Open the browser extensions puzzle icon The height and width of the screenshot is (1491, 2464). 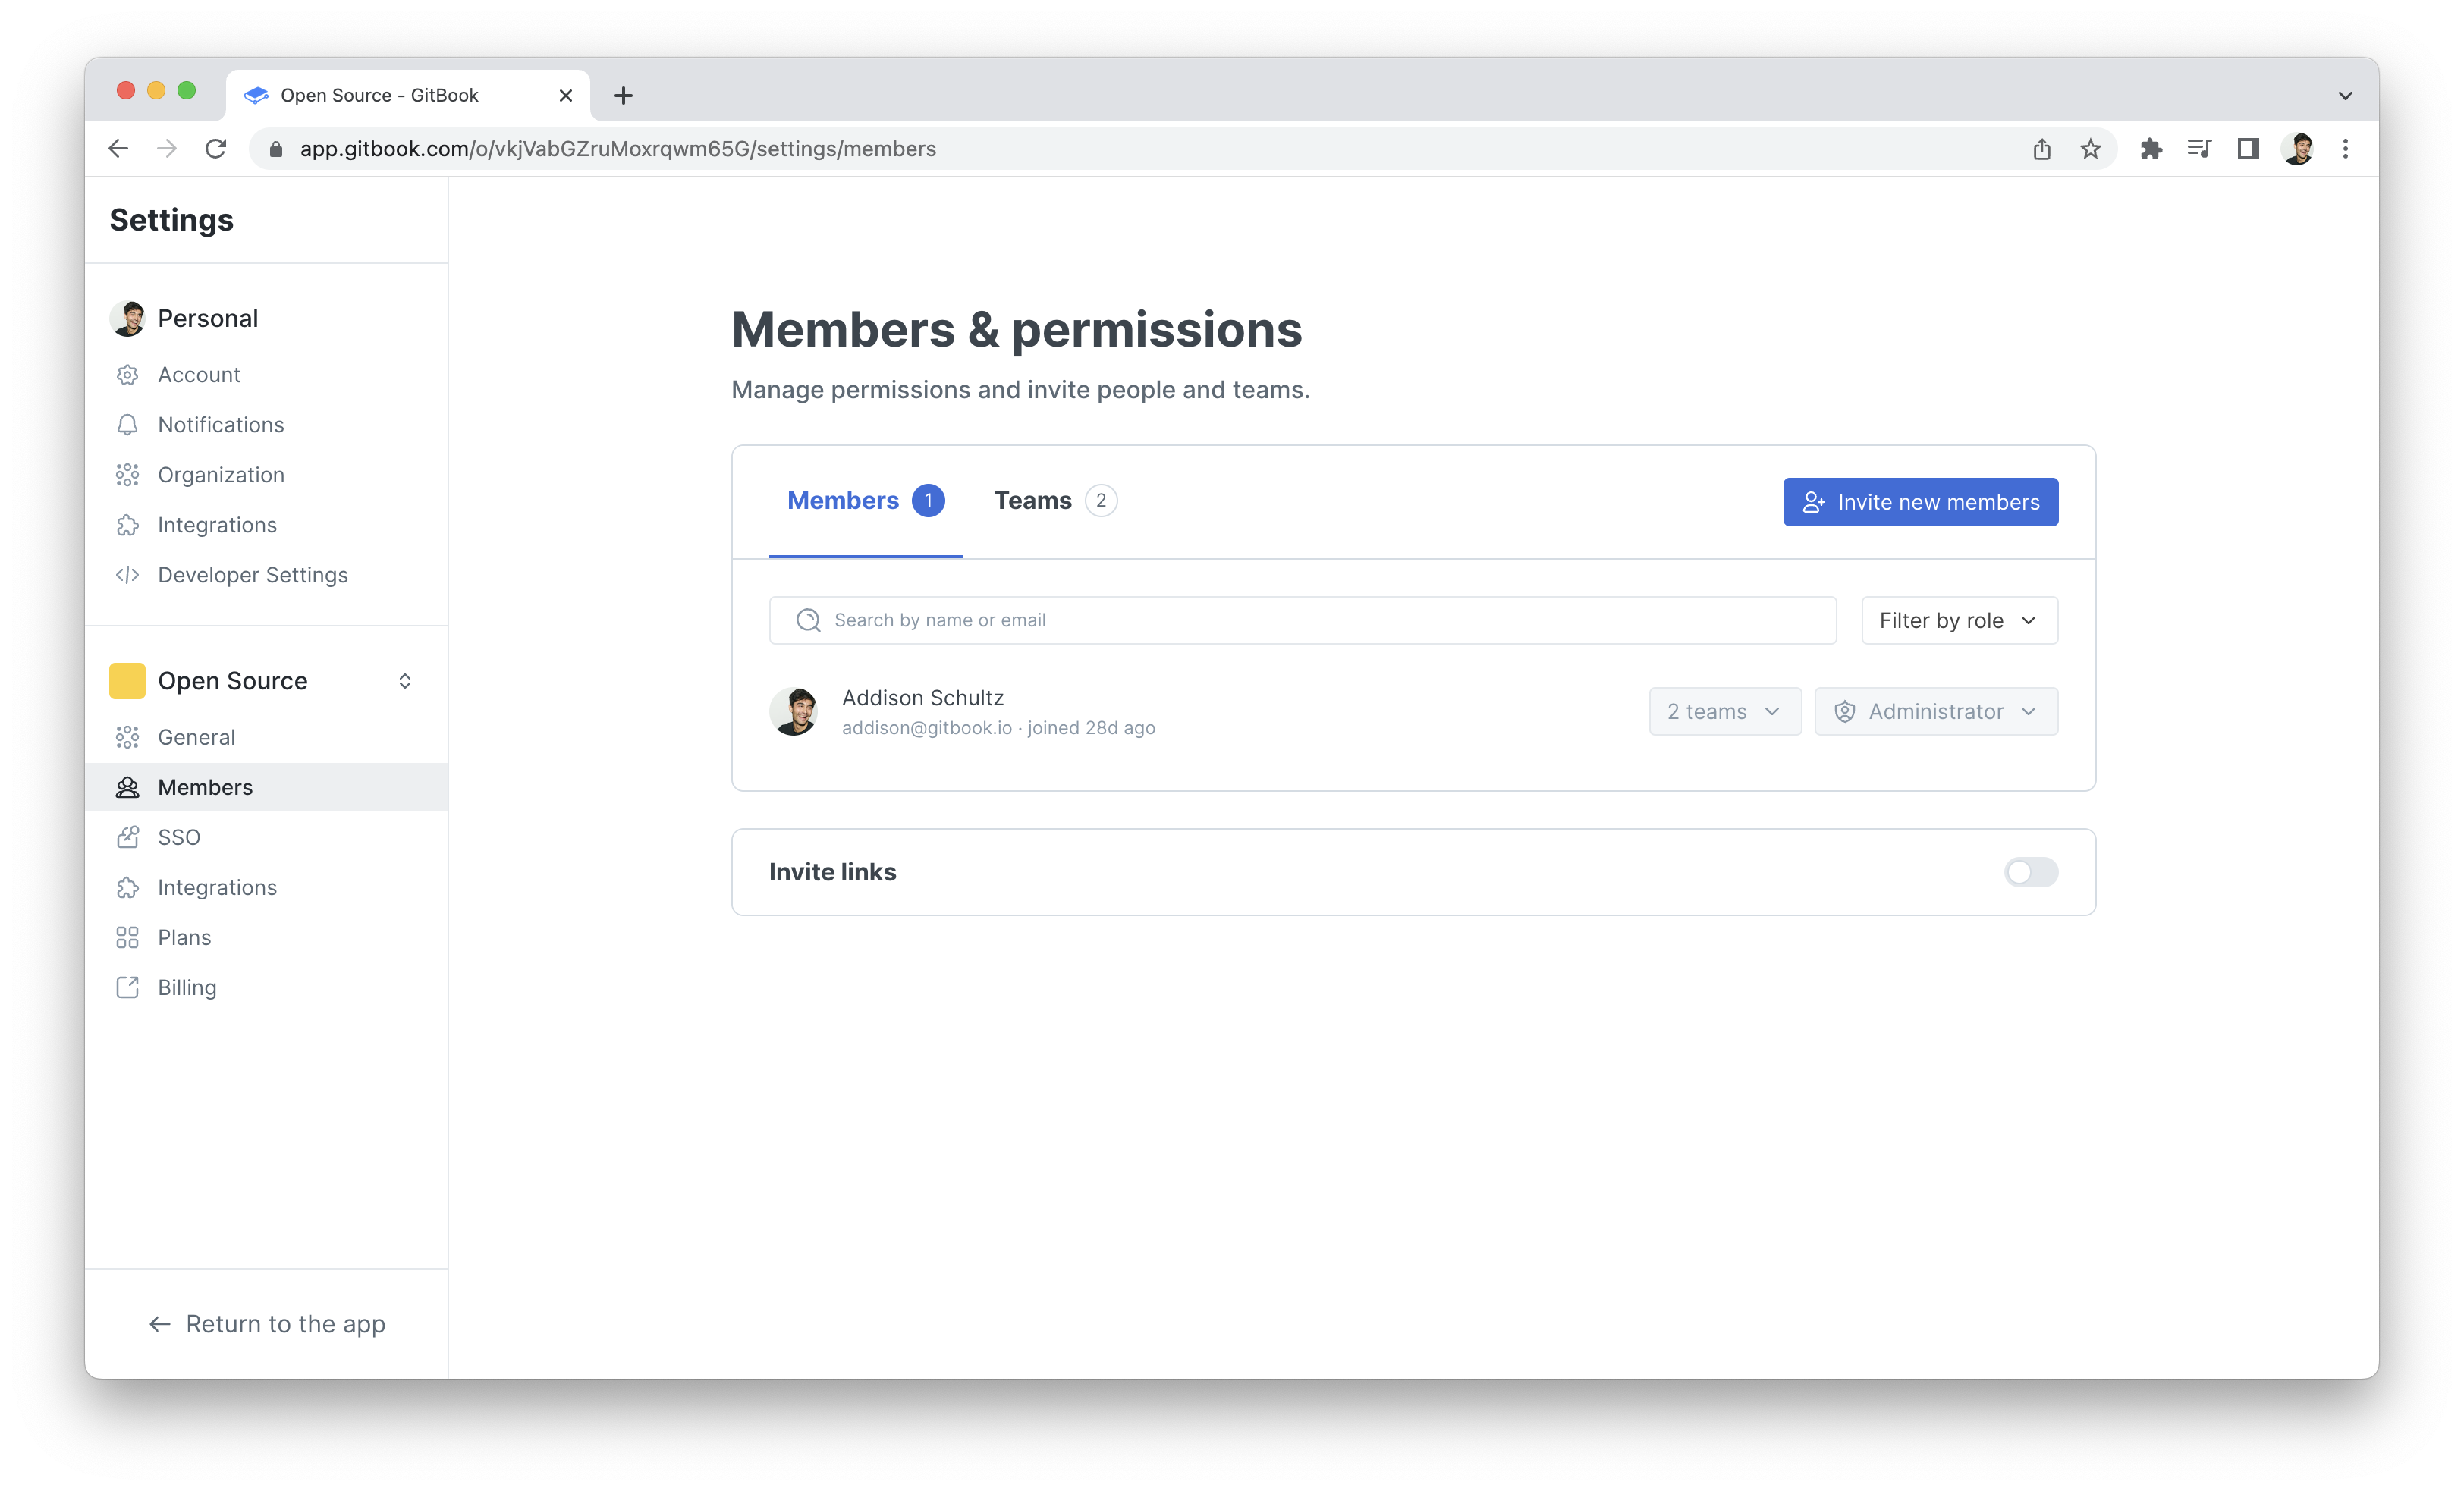[2150, 149]
